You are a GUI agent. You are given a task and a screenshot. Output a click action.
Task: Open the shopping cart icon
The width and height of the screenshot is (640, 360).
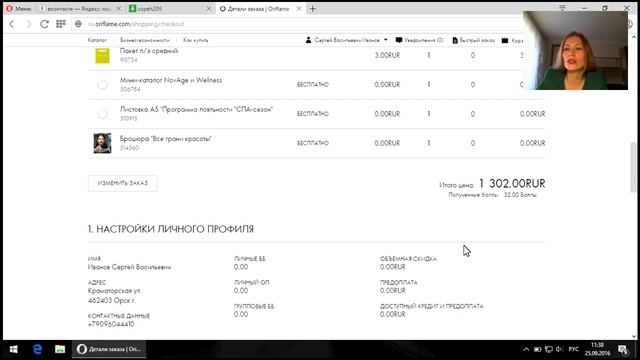(505, 40)
